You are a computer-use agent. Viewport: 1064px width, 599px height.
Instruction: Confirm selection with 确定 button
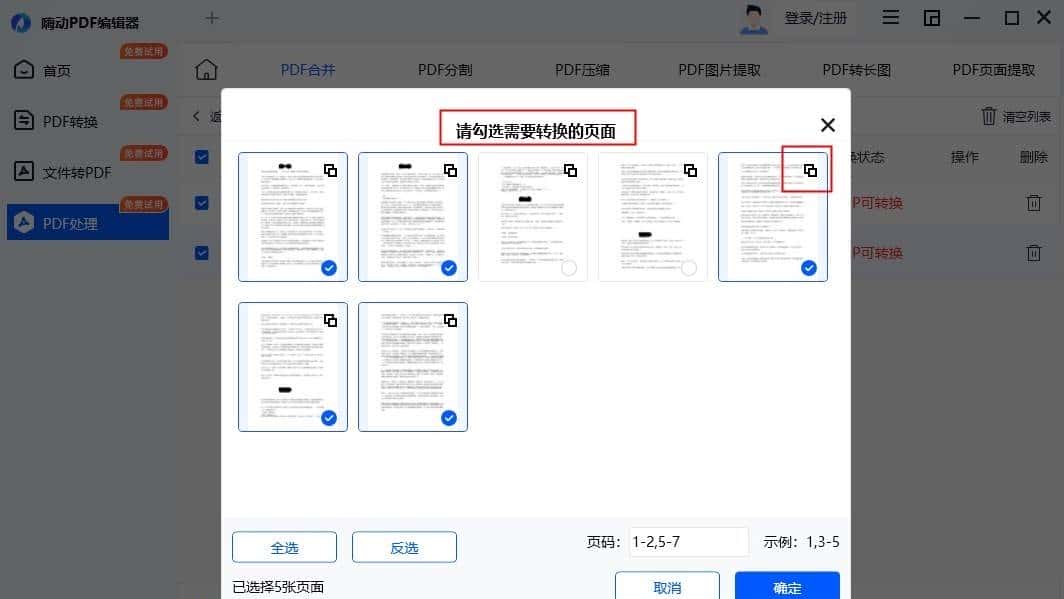[787, 588]
